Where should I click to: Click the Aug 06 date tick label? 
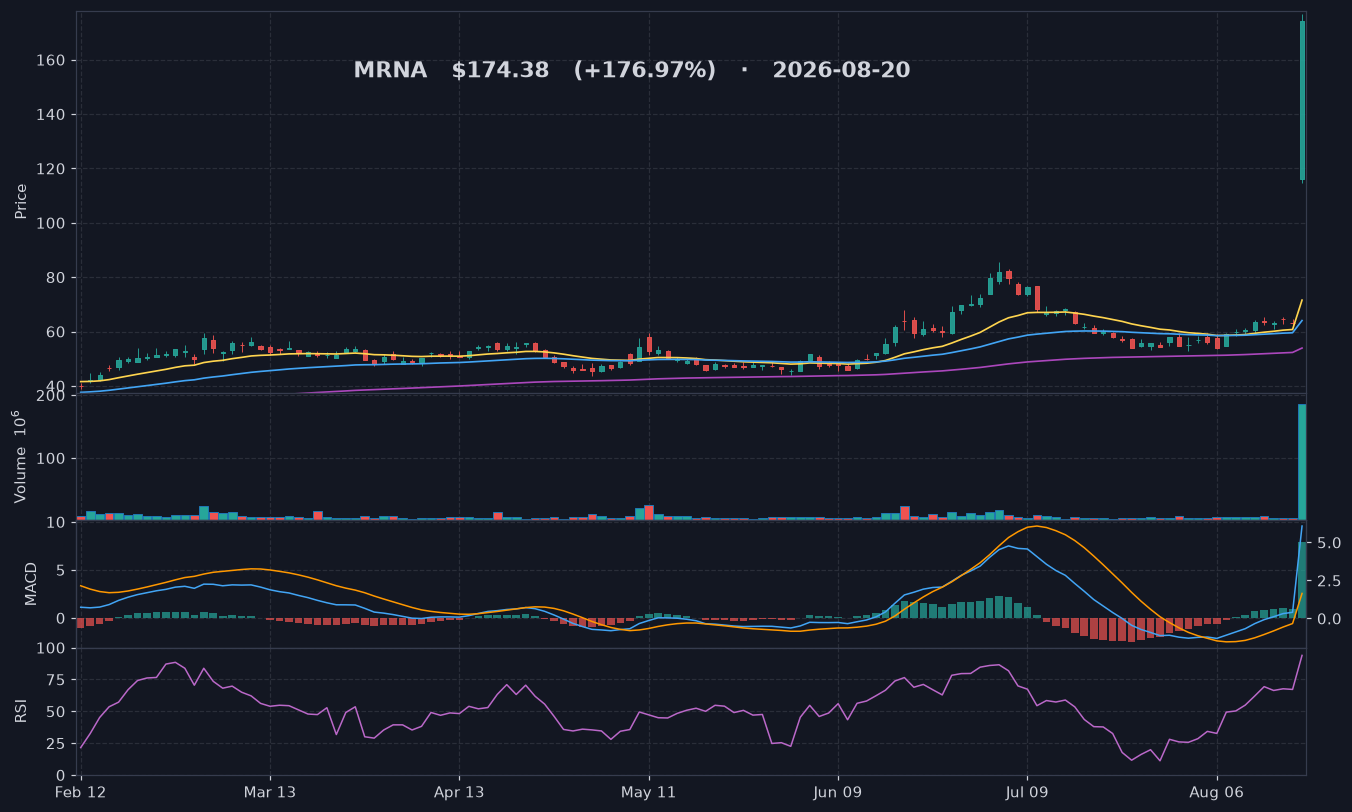pos(1217,792)
